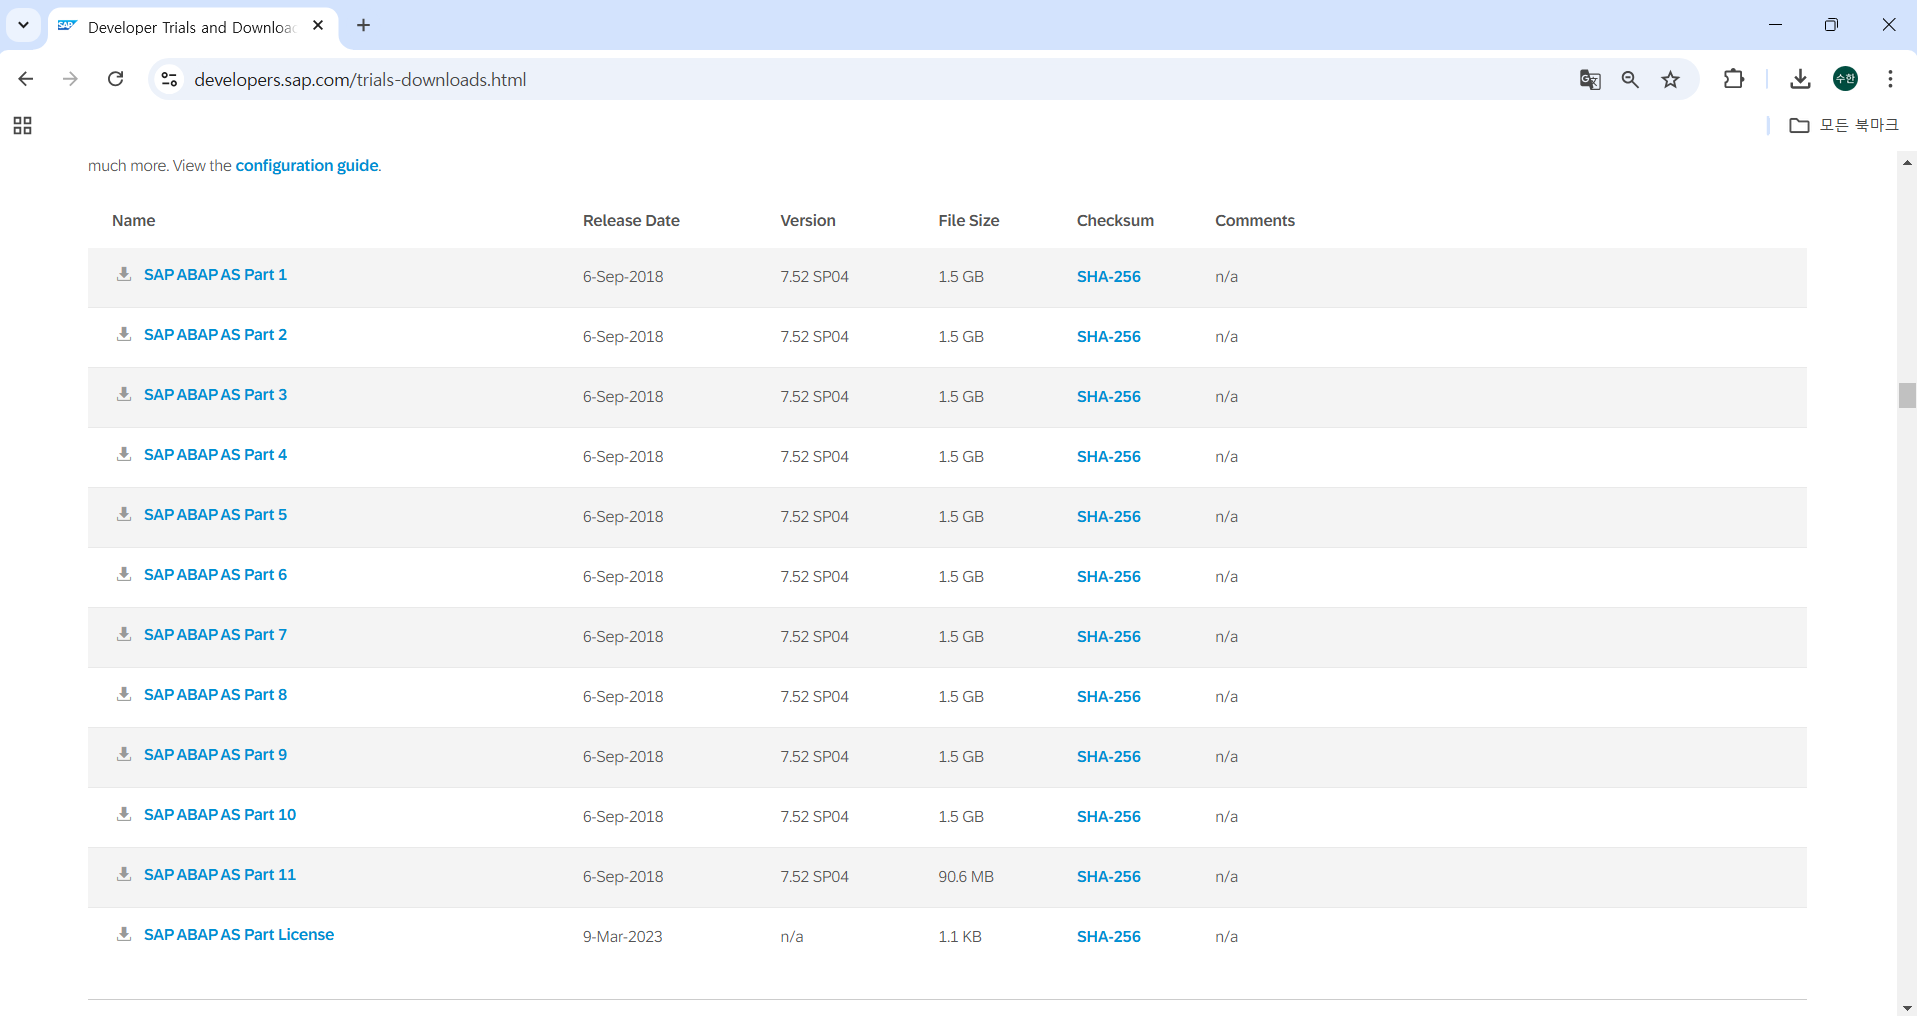Show the browser Downloads panel

coord(1800,79)
